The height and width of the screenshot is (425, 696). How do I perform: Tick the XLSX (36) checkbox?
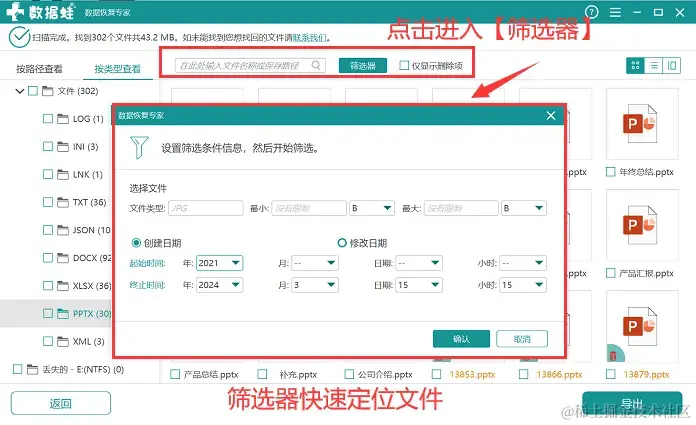pyautogui.click(x=48, y=286)
